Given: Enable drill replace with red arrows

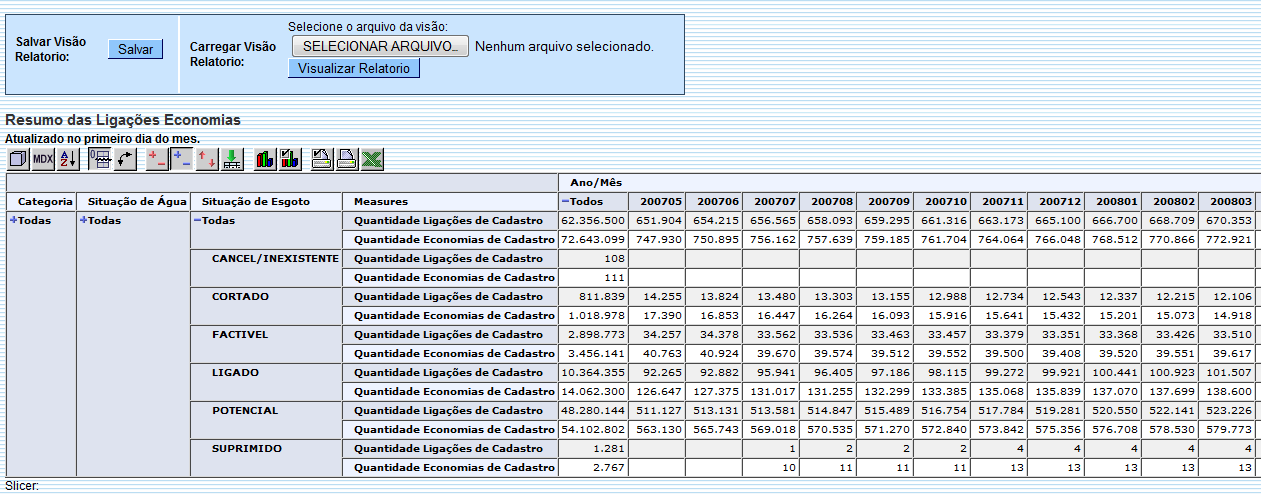Looking at the screenshot, I should pos(207,158).
